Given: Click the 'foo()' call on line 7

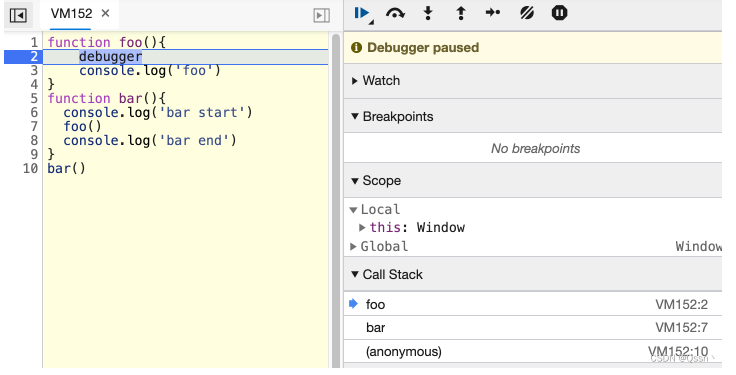Looking at the screenshot, I should pos(82,127).
